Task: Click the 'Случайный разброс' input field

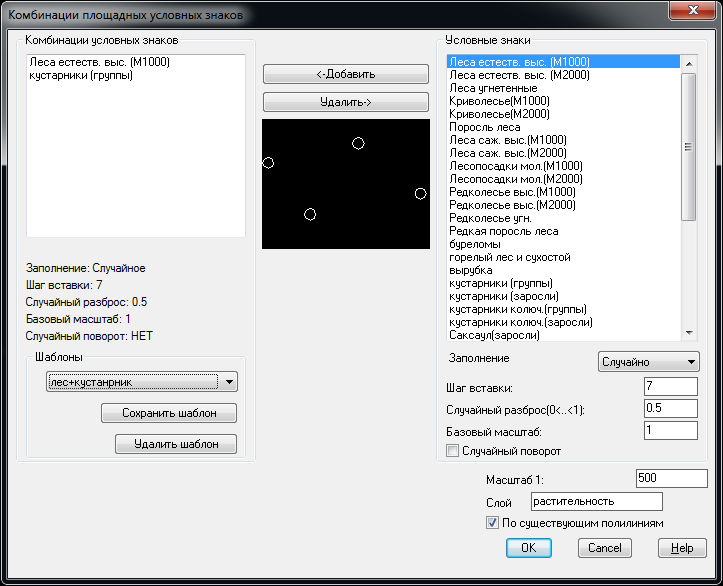Action: [x=670, y=408]
